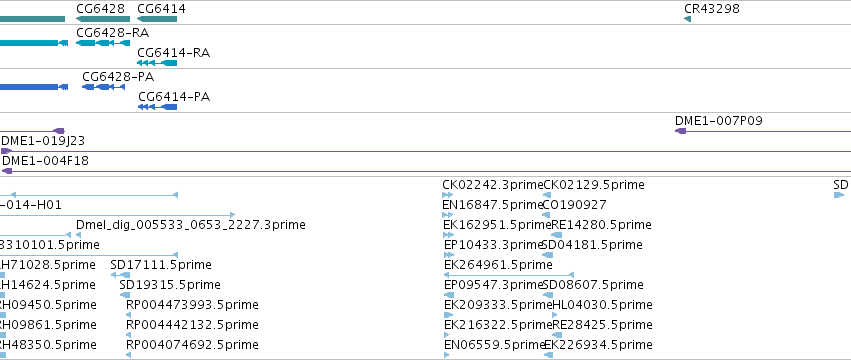Click the CK02129.5prime EST marker

547,195
